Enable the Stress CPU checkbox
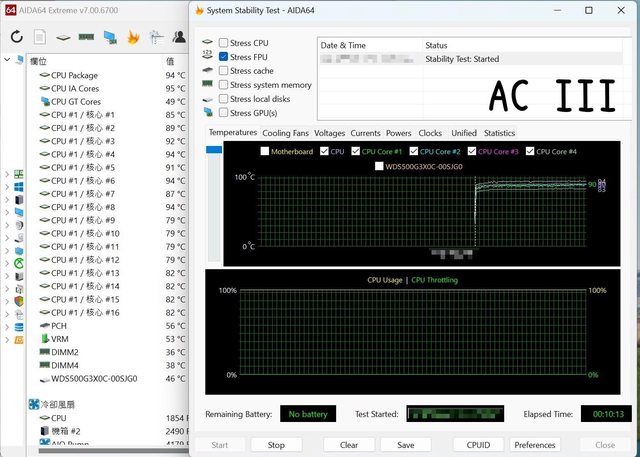This screenshot has height=457, width=640. pyautogui.click(x=223, y=43)
